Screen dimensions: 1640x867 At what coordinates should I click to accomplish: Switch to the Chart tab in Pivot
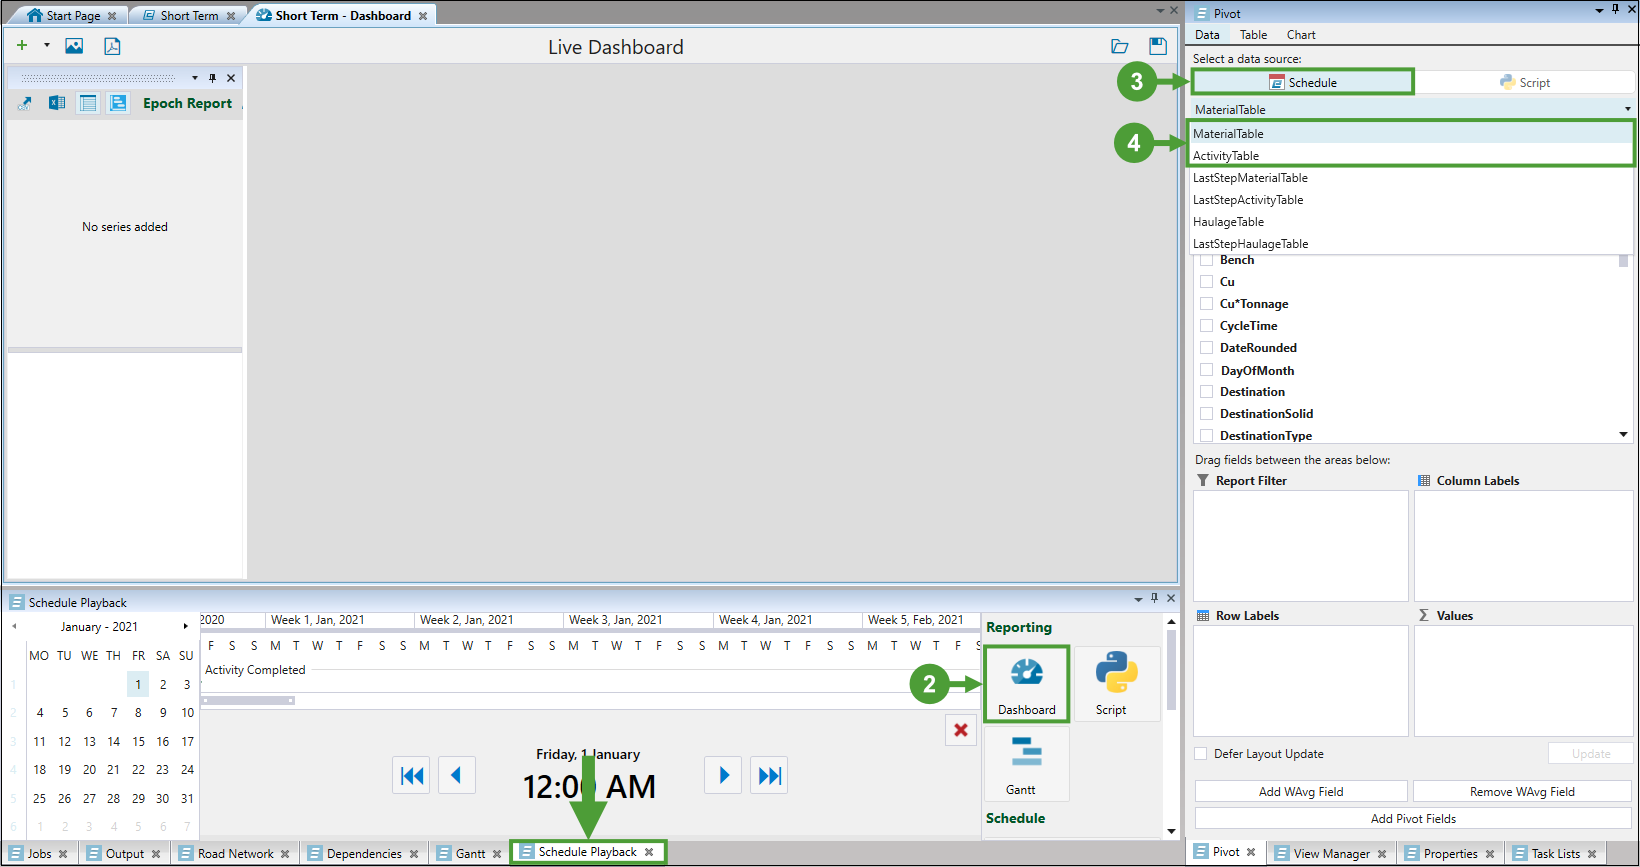tap(1300, 35)
